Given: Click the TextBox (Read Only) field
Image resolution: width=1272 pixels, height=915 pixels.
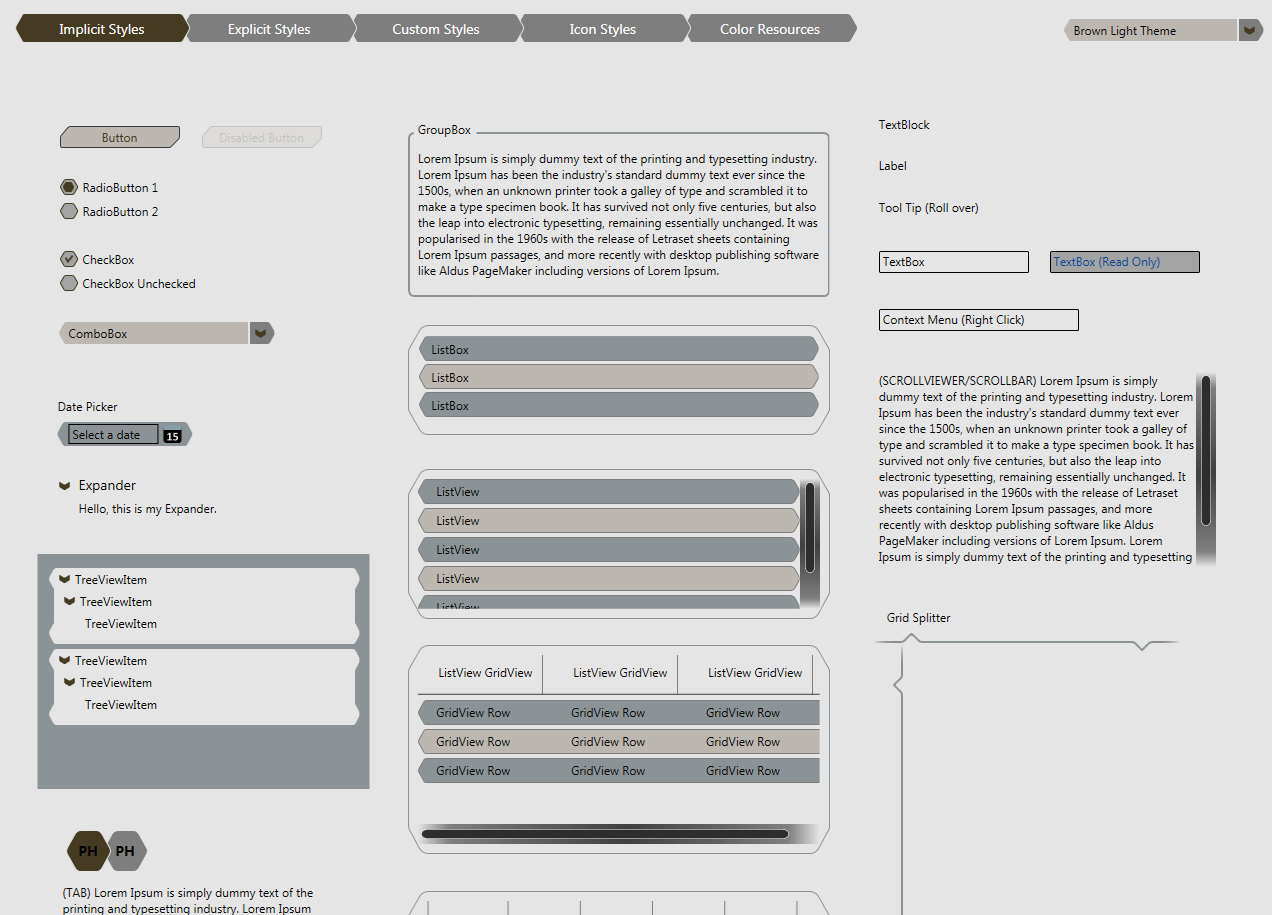Looking at the screenshot, I should pos(1125,262).
